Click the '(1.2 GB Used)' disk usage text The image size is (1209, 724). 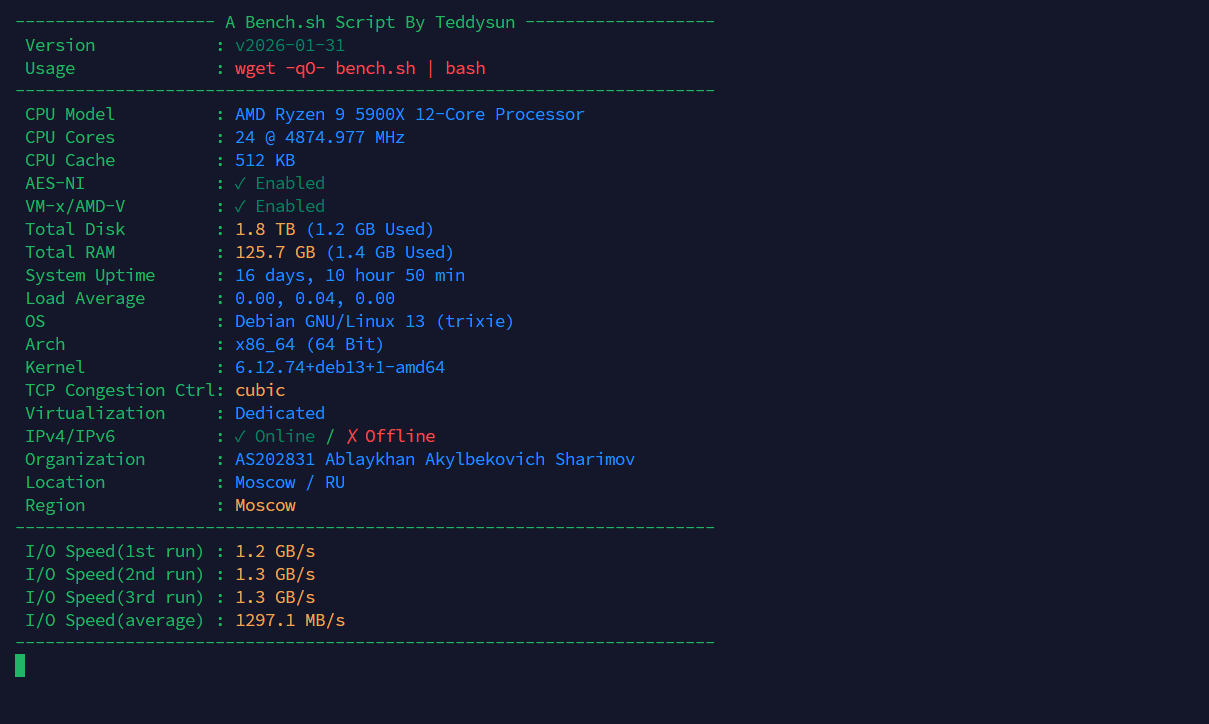(x=370, y=229)
